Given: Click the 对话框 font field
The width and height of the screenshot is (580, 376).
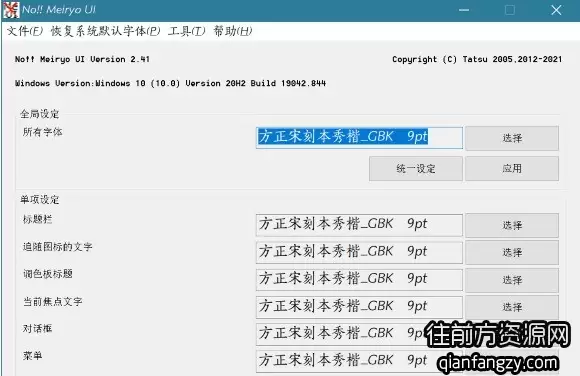Looking at the screenshot, I should 359,334.
